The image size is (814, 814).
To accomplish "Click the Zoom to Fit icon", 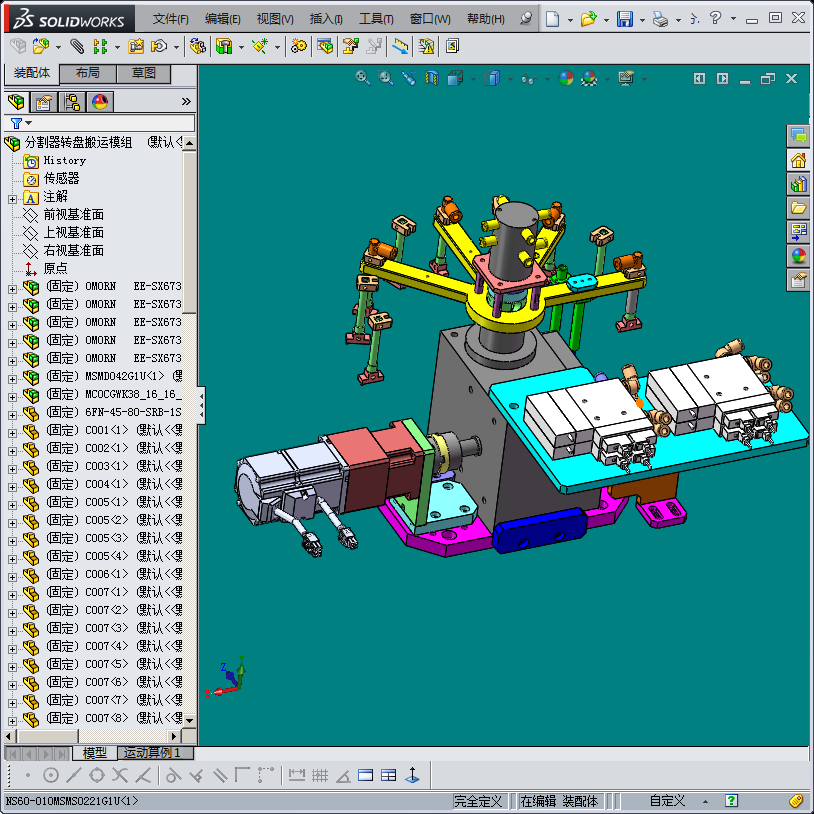I will coord(362,78).
